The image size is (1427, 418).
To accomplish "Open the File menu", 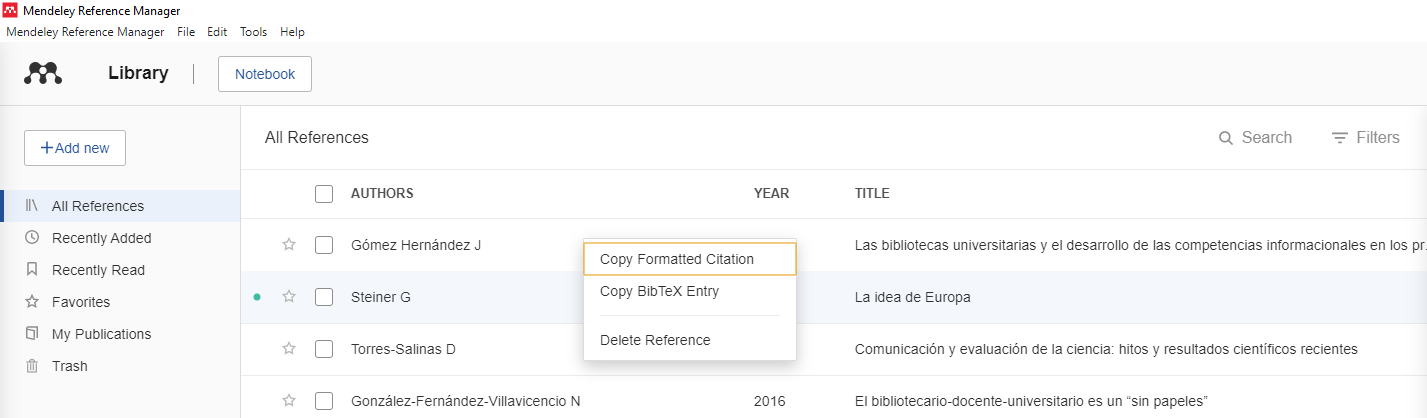I will point(186,32).
